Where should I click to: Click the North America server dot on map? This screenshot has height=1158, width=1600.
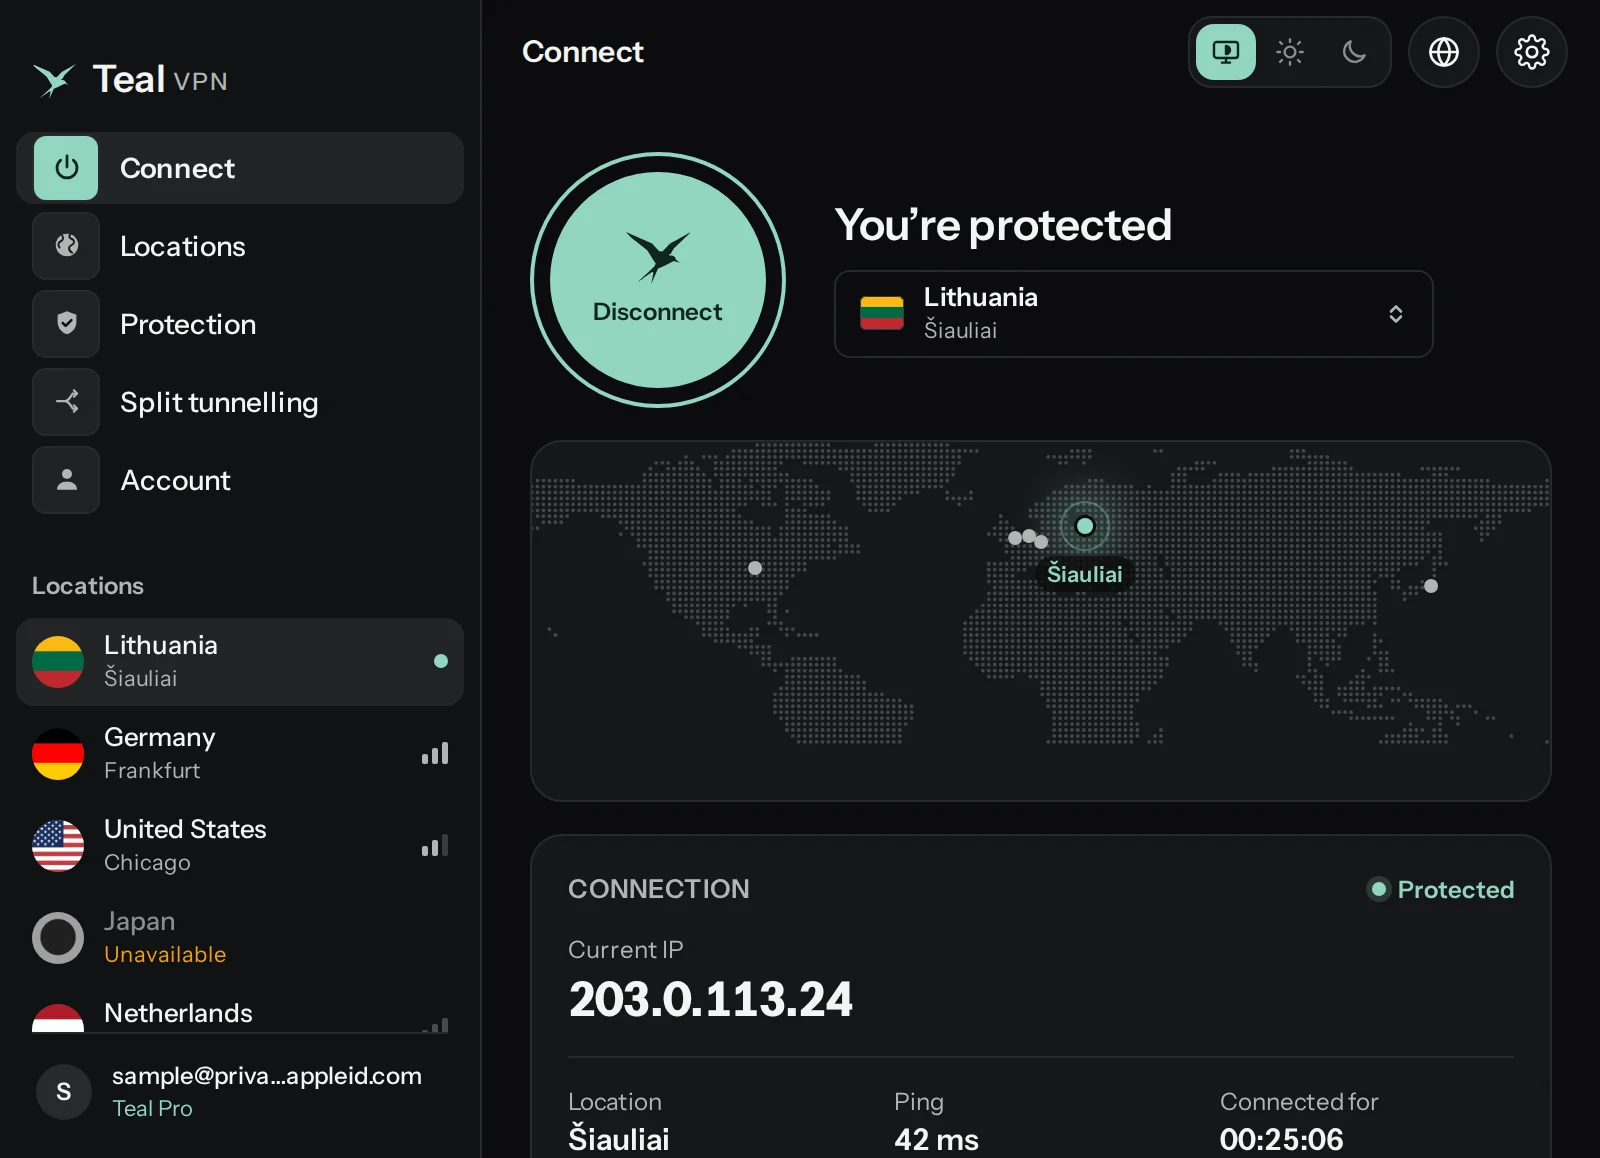point(755,568)
